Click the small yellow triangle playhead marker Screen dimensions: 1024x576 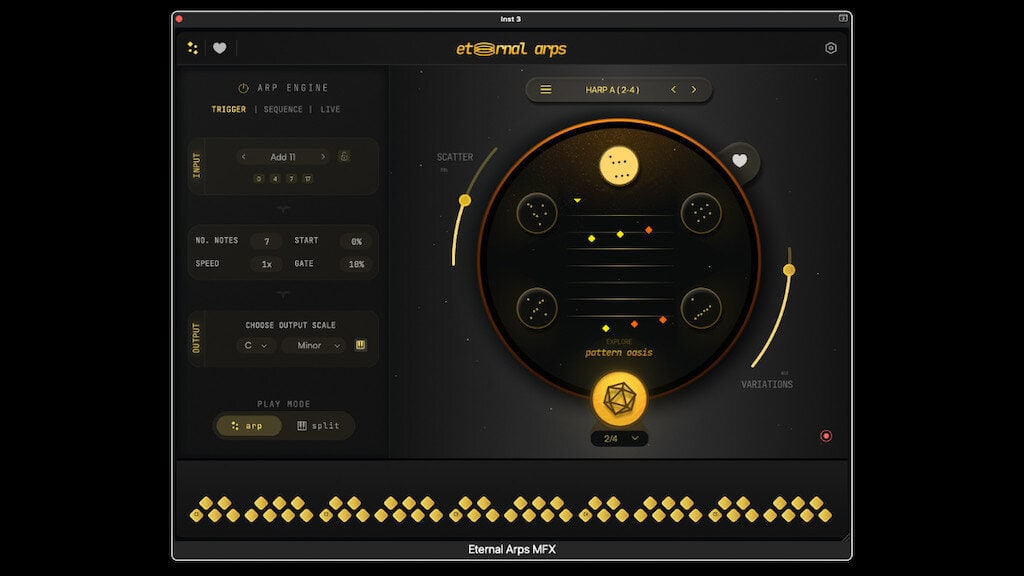click(577, 200)
